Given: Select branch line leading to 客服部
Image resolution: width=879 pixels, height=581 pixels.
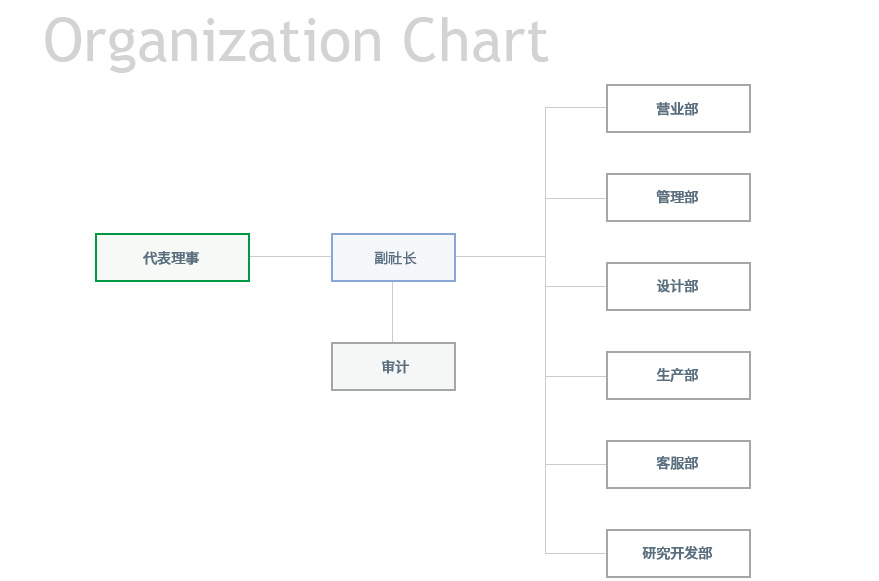Looking at the screenshot, I should point(576,465).
